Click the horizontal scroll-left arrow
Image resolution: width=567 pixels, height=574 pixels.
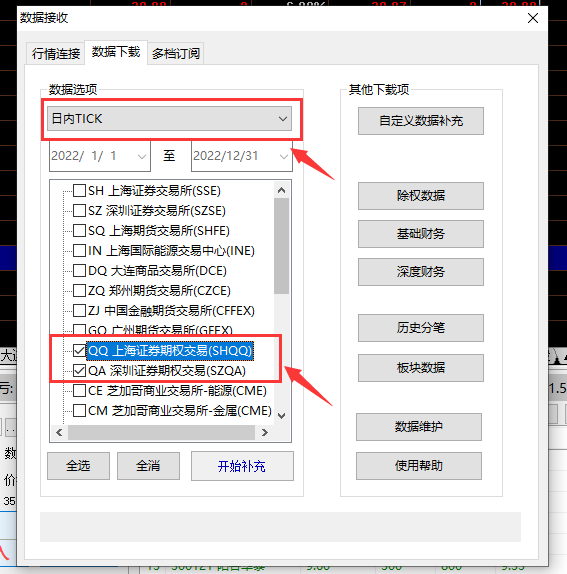point(59,433)
